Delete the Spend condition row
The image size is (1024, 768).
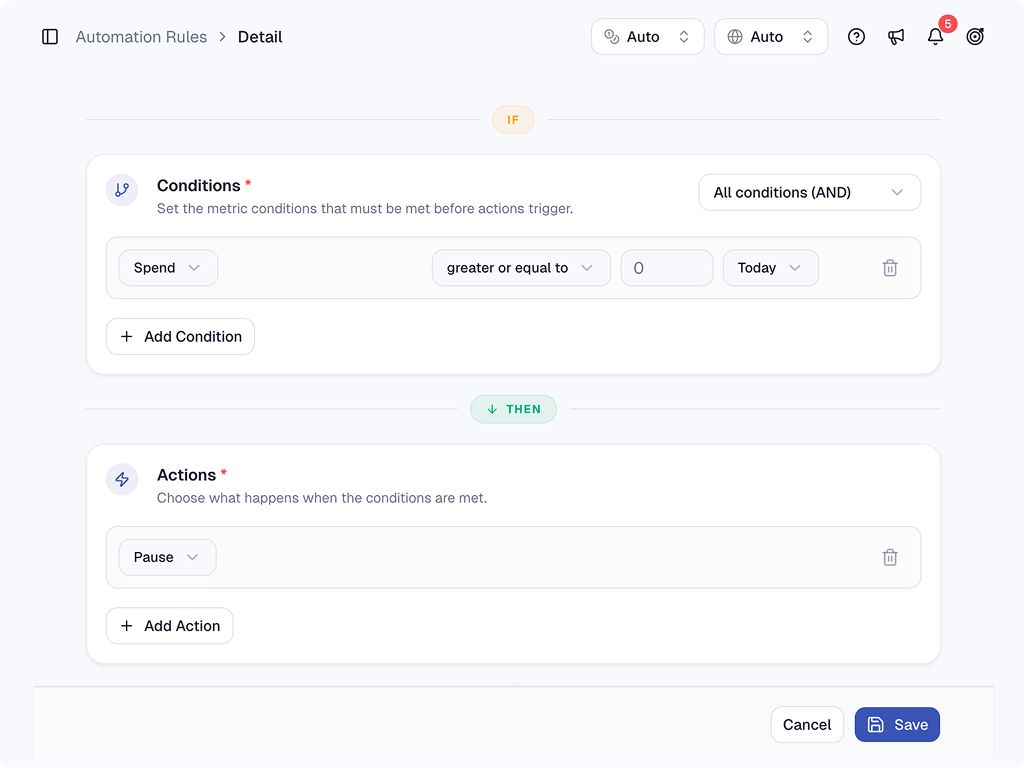tap(890, 268)
